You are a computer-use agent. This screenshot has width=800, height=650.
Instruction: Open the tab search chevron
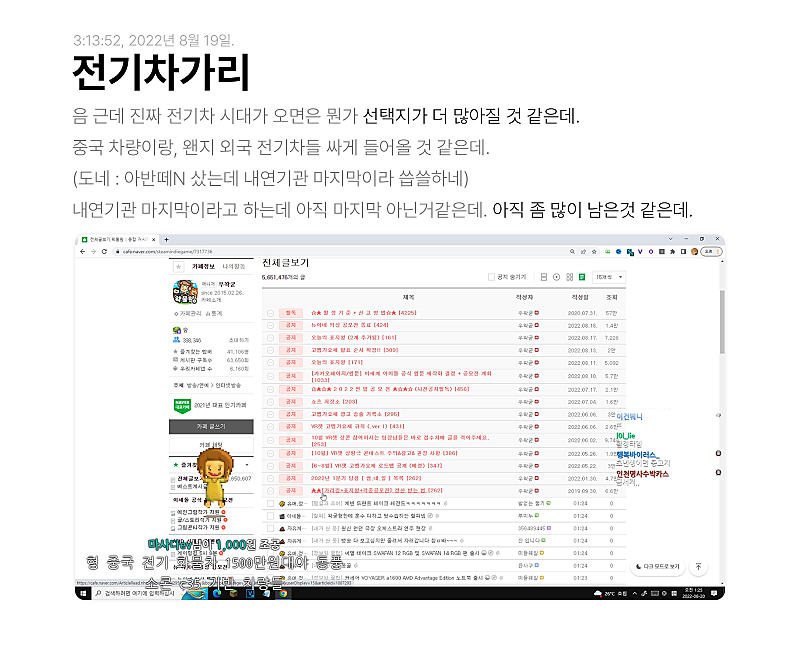coord(670,239)
